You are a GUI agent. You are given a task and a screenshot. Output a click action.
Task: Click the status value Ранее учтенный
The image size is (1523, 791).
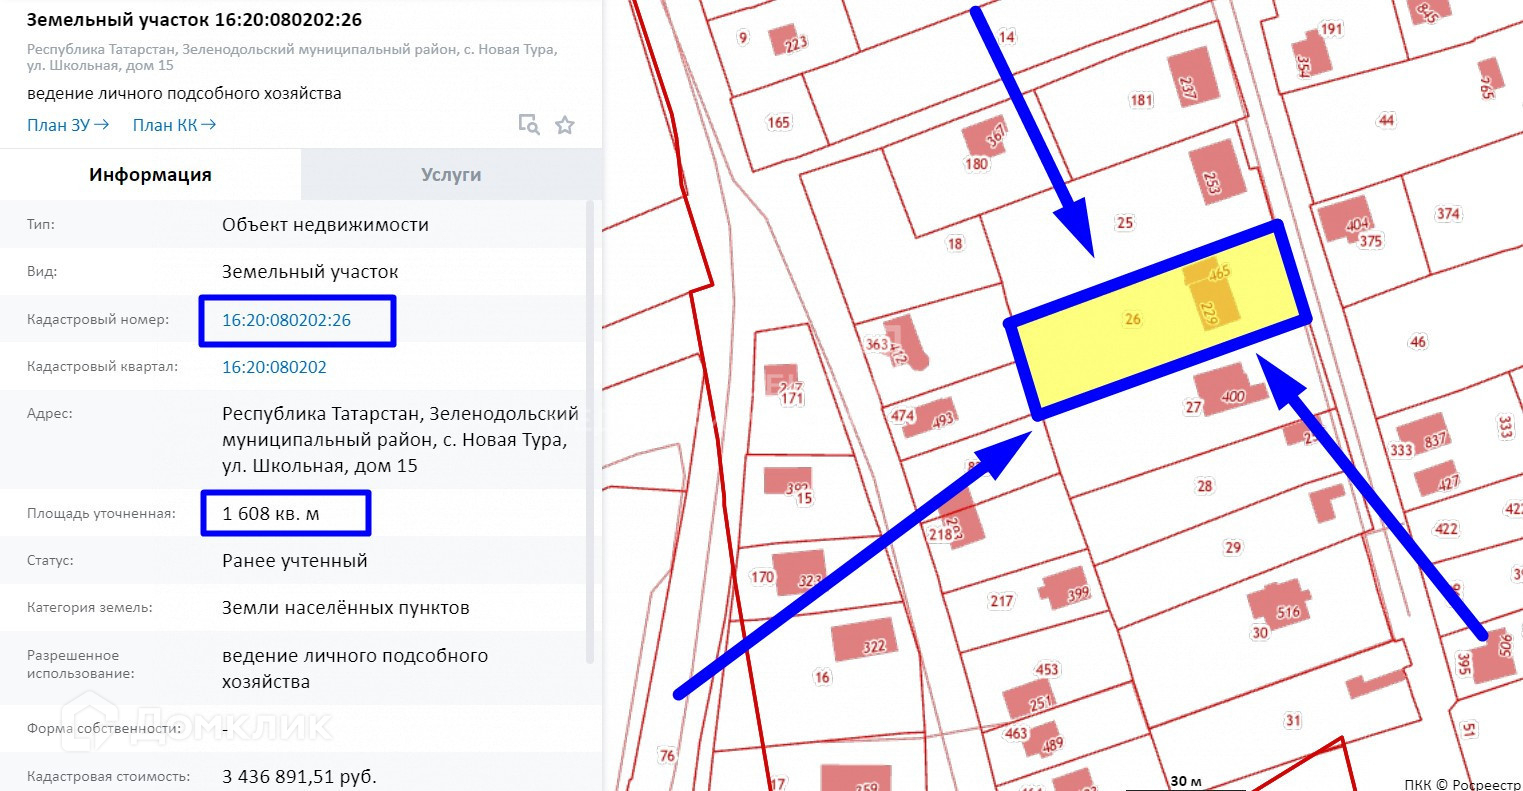(x=295, y=561)
